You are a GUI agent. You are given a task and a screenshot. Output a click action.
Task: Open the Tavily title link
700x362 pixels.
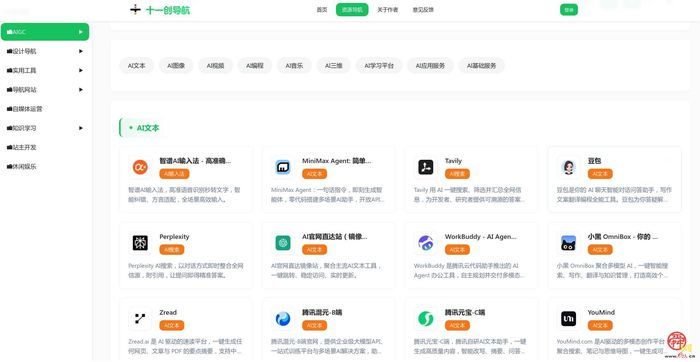pyautogui.click(x=453, y=161)
